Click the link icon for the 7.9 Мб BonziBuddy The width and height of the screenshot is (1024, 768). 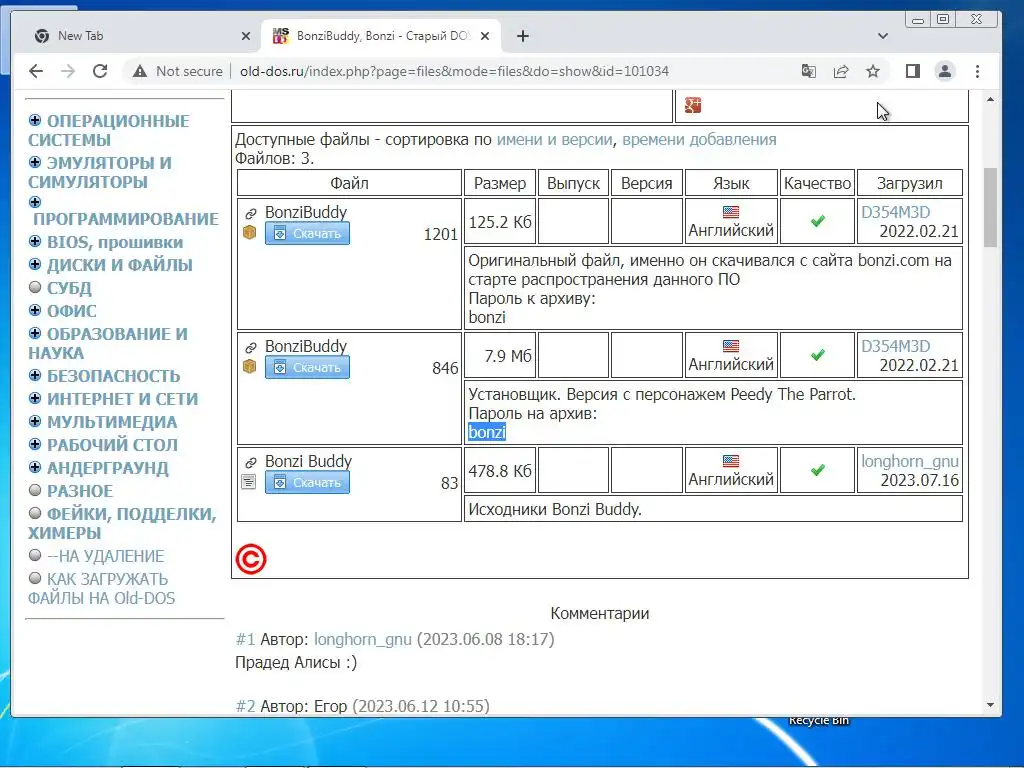click(x=251, y=347)
